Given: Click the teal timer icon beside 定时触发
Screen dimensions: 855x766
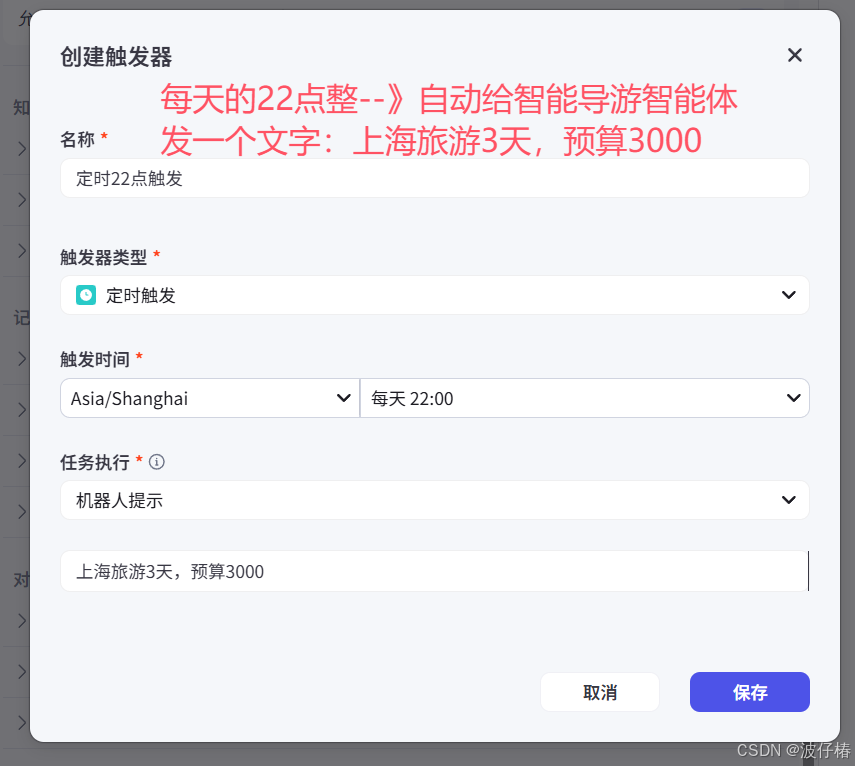Looking at the screenshot, I should pyautogui.click(x=85, y=295).
